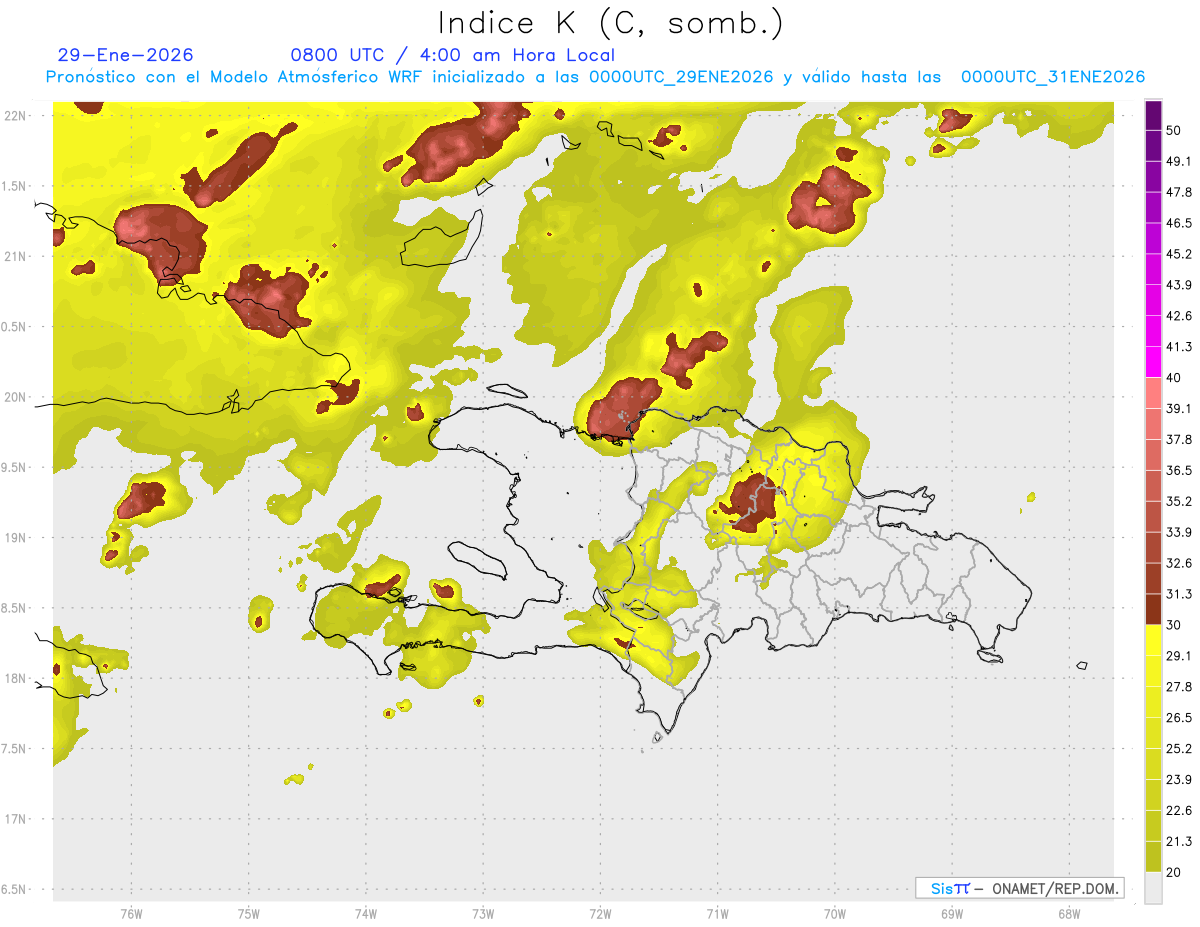This screenshot has width=1200, height=927.
Task: Select the legend value "35.2"
Action: (1180, 501)
